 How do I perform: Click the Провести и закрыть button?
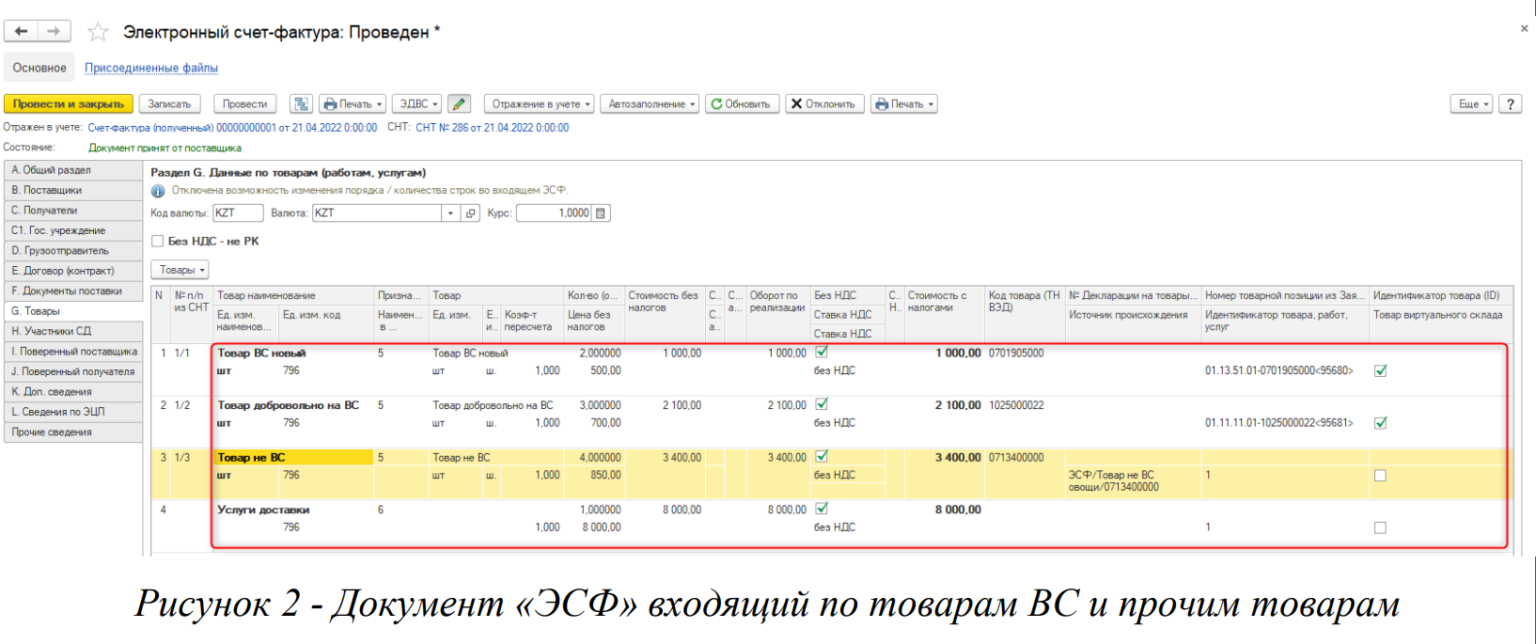68,104
